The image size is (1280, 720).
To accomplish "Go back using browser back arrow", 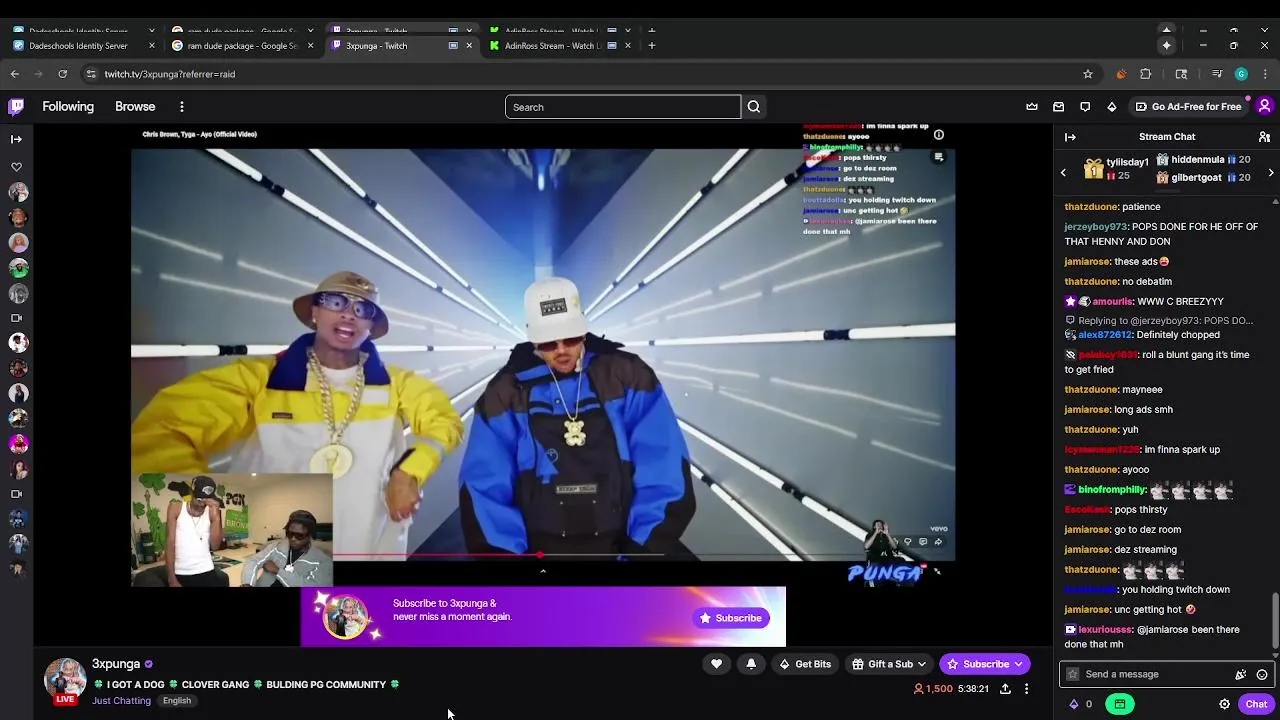I will pos(15,74).
